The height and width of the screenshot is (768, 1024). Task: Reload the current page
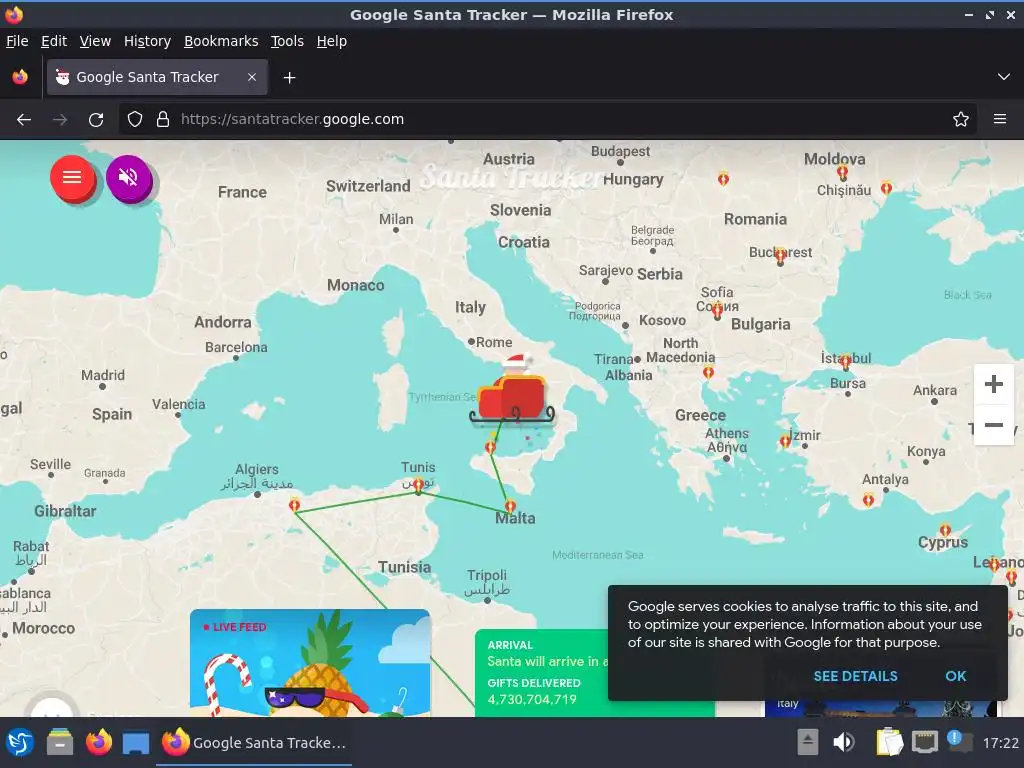(x=96, y=120)
